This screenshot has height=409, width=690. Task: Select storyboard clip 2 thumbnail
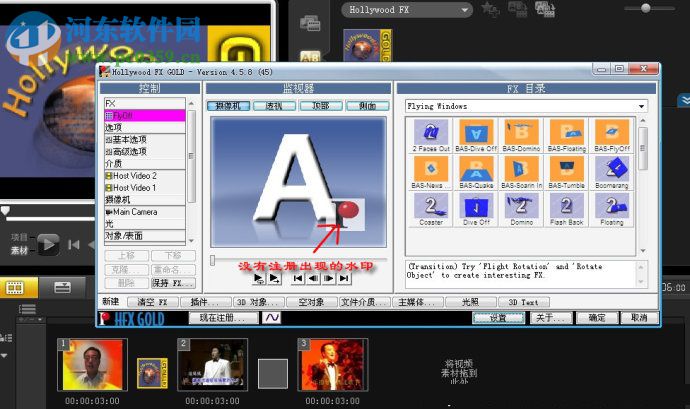213,365
